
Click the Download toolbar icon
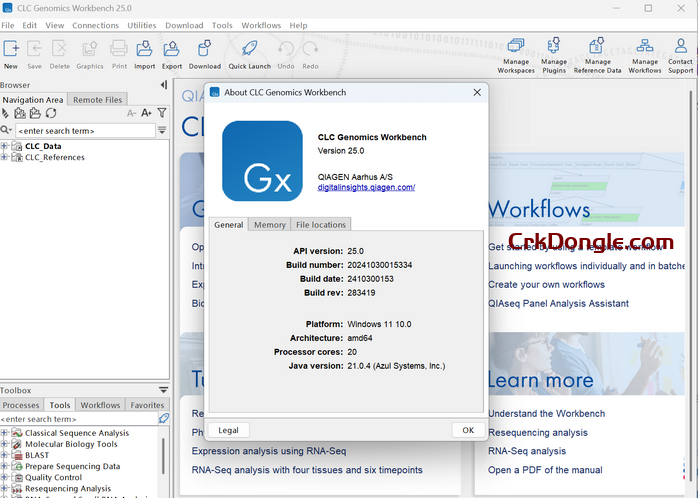(x=204, y=54)
